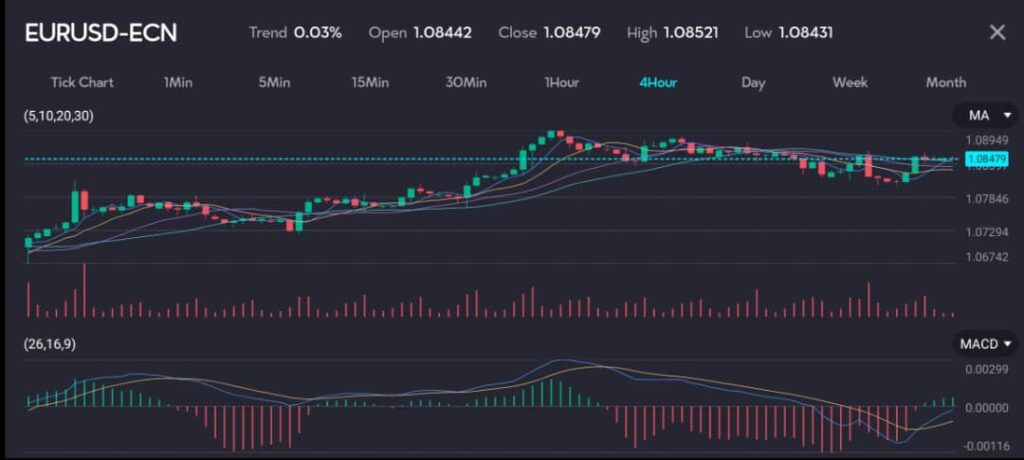Open the MA indicator dropdown
Viewport: 1024px width, 460px height.
click(x=985, y=116)
